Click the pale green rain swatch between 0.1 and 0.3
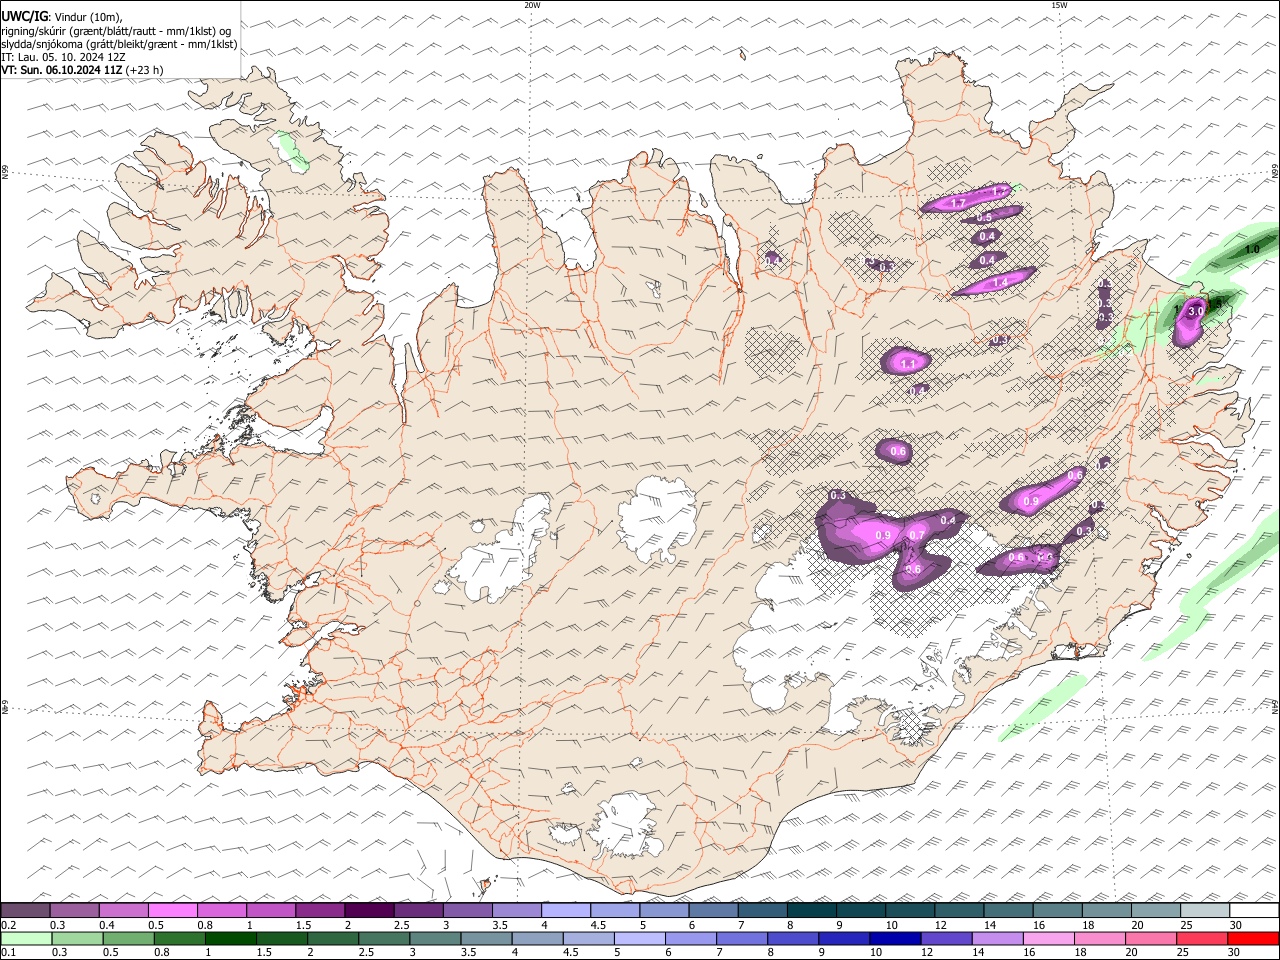The image size is (1280, 960). (26, 938)
